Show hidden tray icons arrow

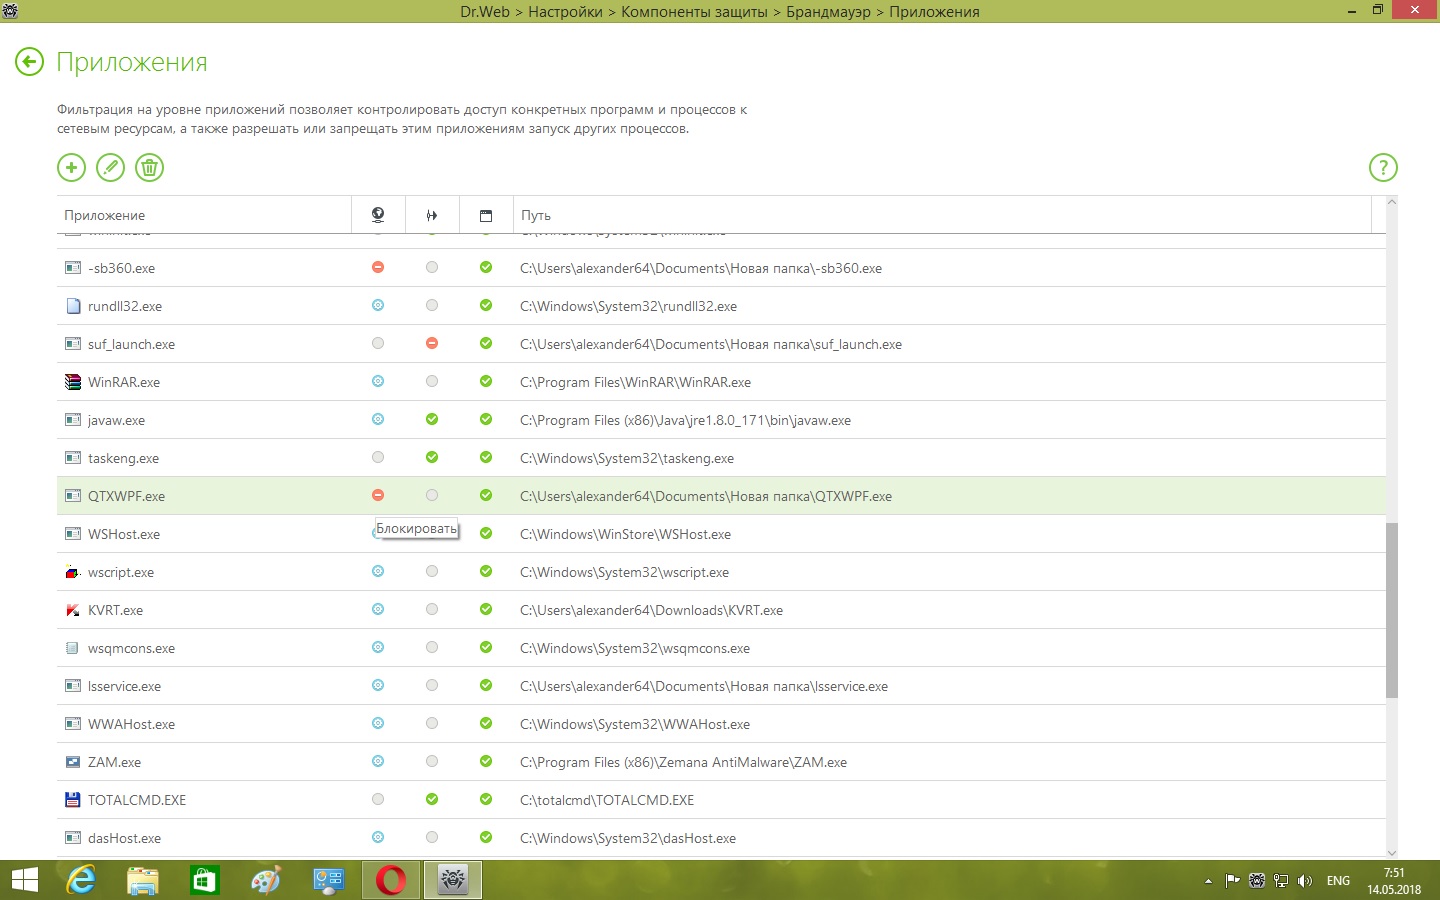tap(1208, 881)
